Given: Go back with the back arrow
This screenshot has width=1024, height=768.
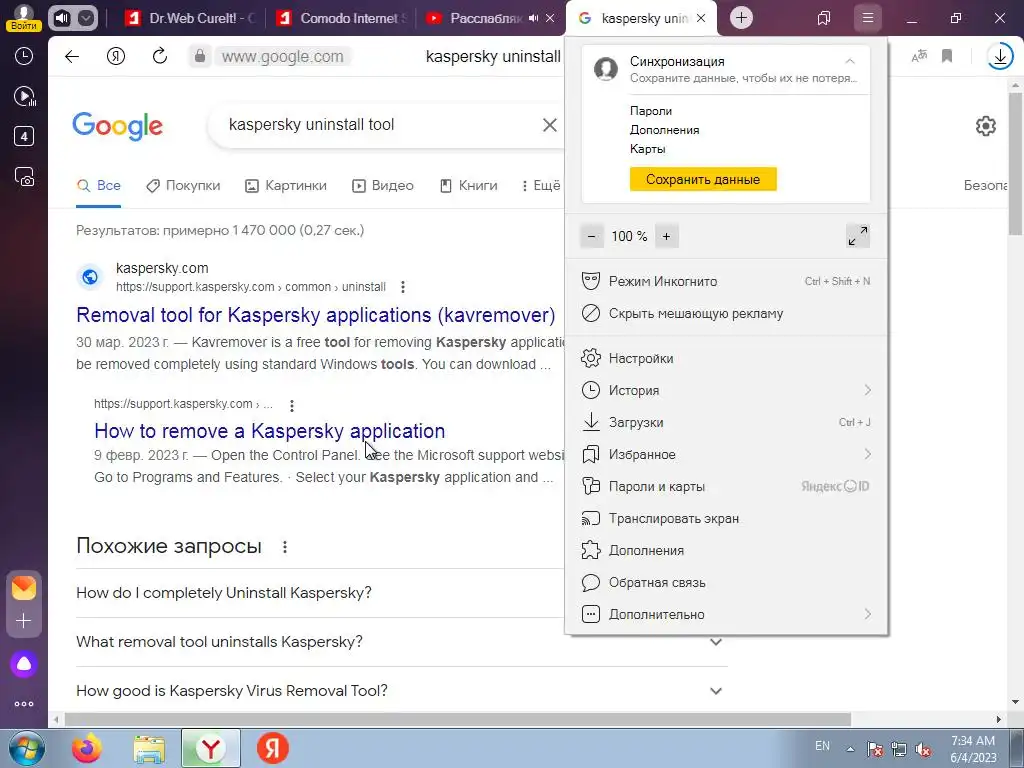Looking at the screenshot, I should click(72, 57).
